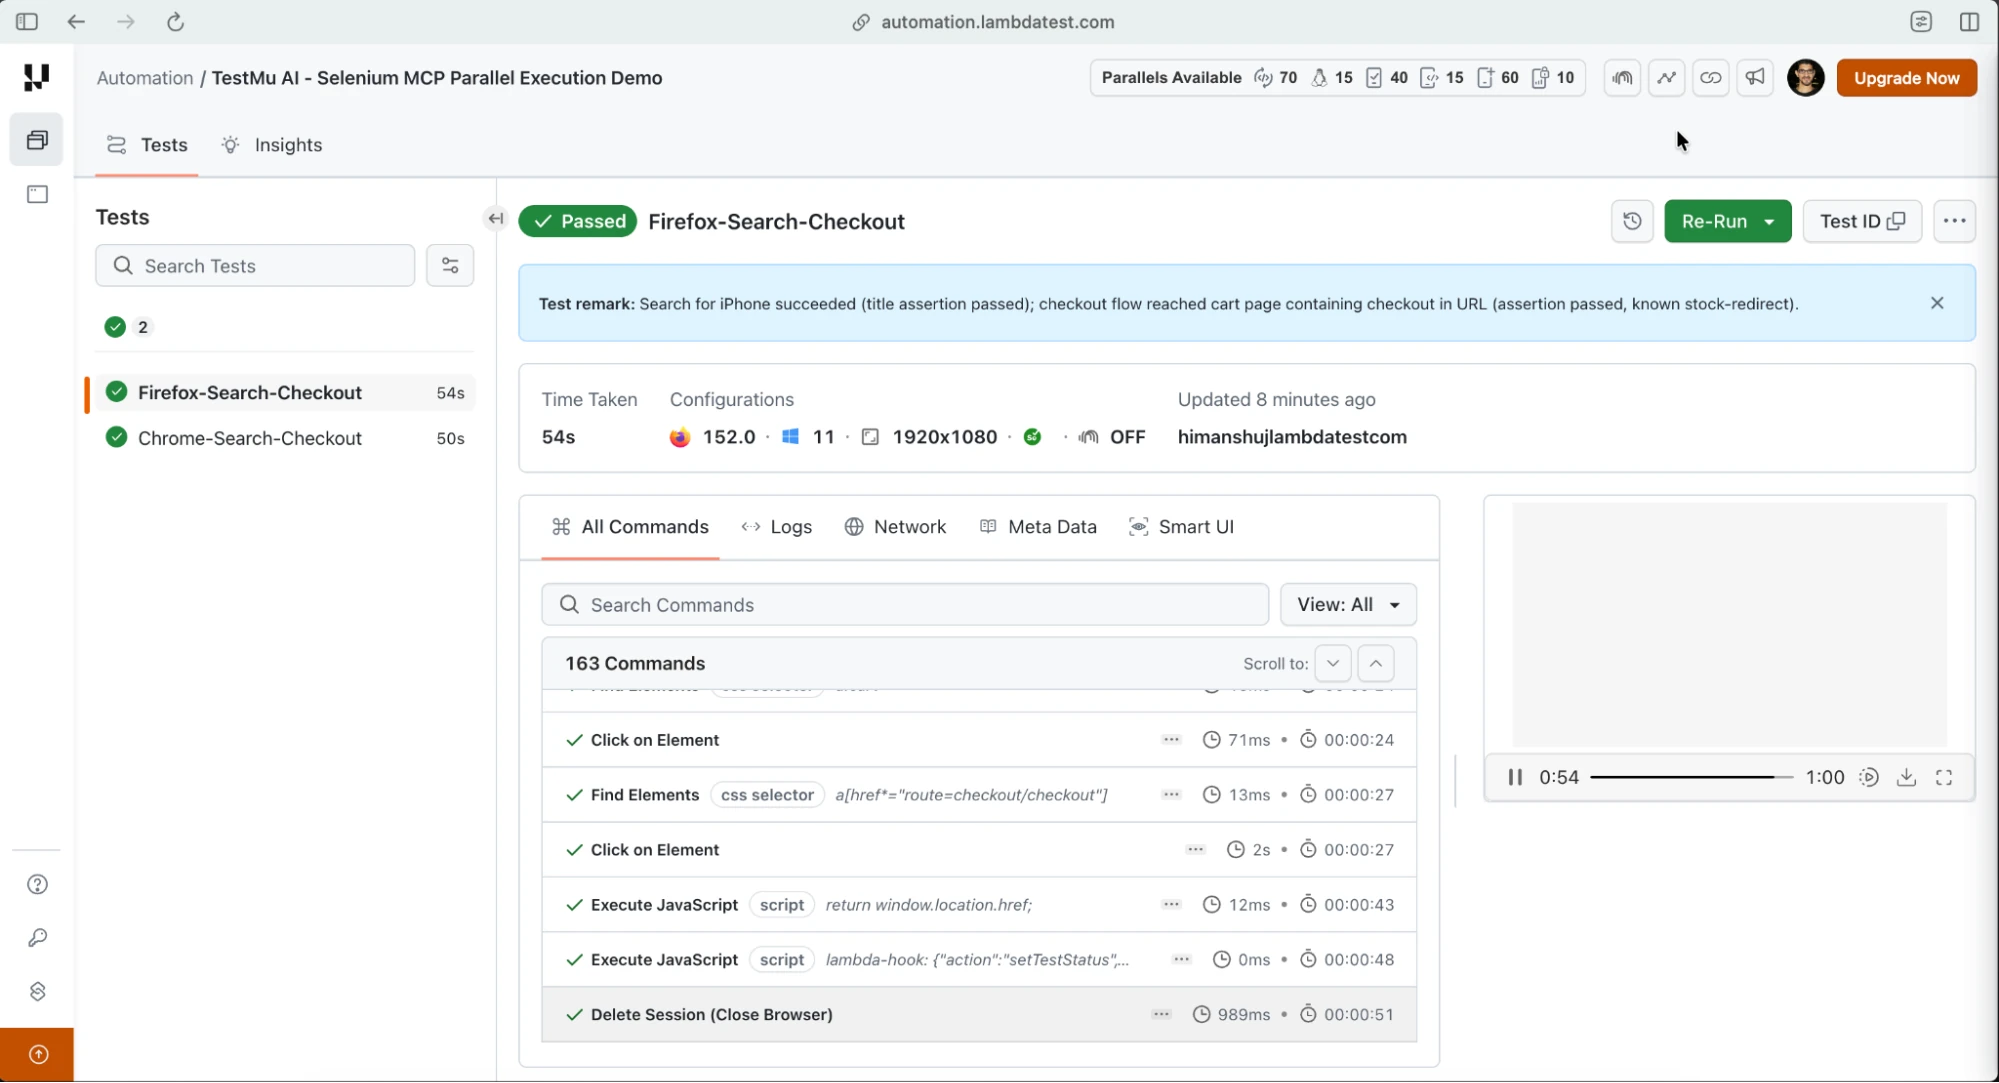Pause the test video playback
The image size is (1999, 1083).
click(1515, 777)
